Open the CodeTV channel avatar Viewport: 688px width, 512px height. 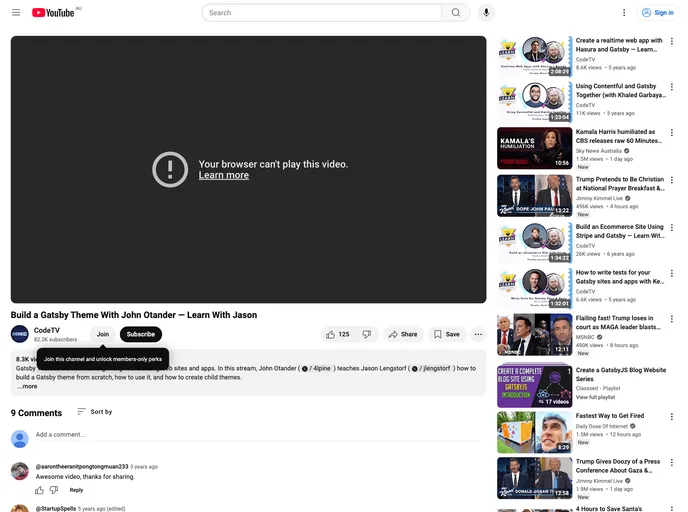point(19,334)
